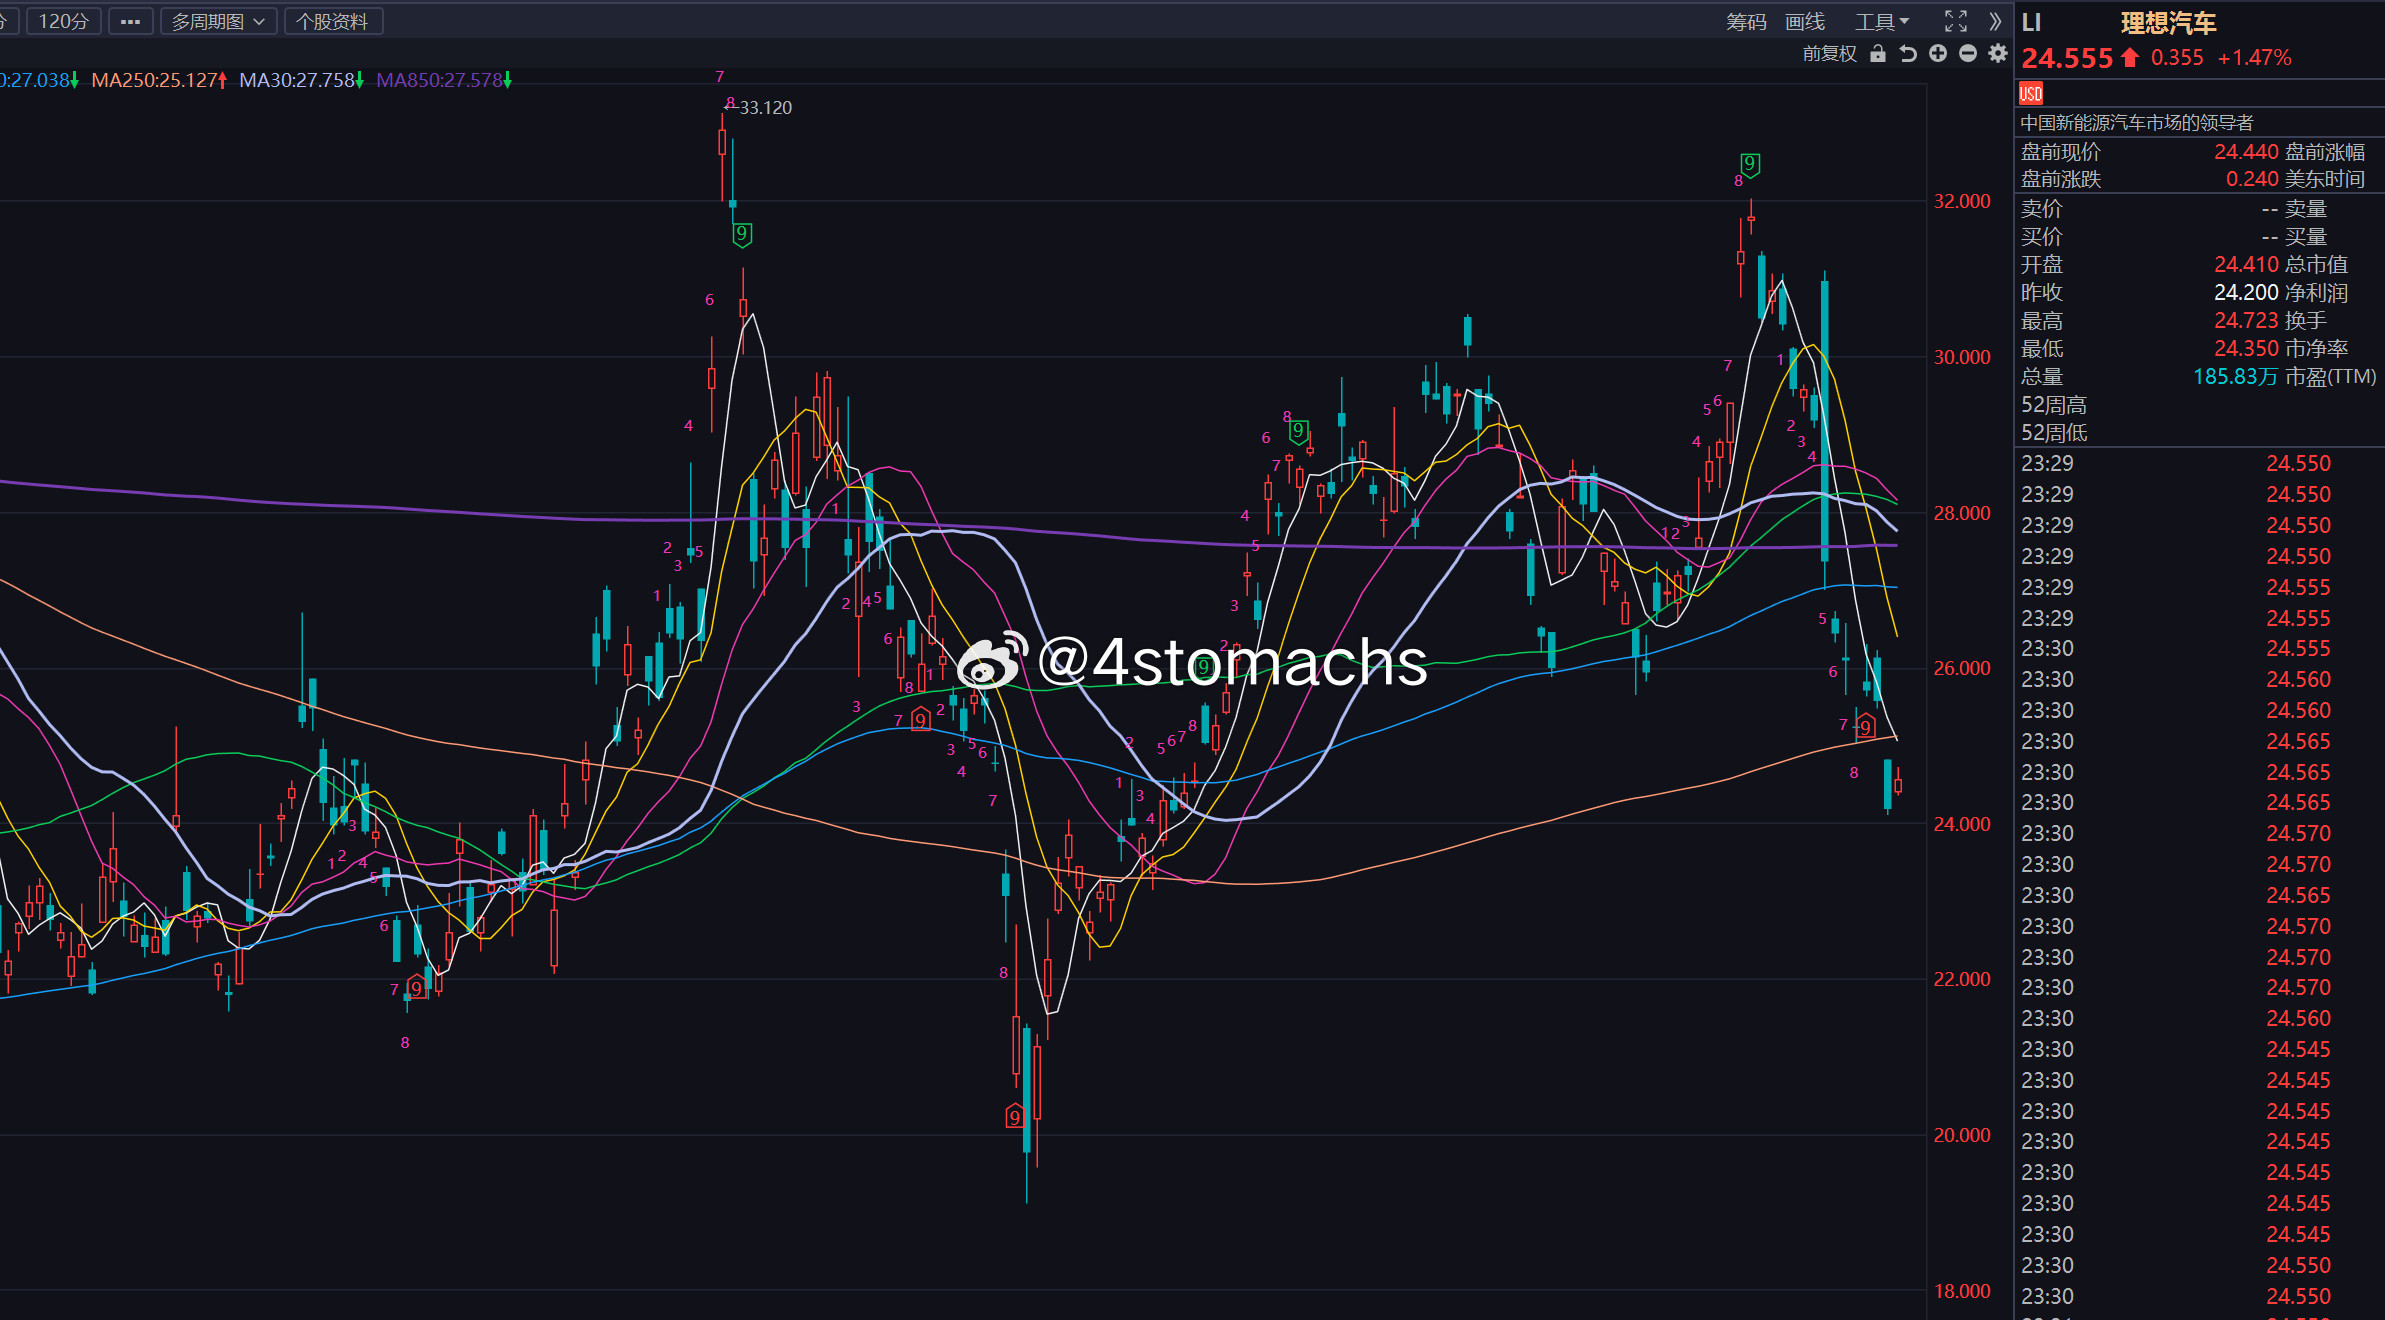Click the 52周低 label
The height and width of the screenshot is (1320, 2385).
[2054, 433]
